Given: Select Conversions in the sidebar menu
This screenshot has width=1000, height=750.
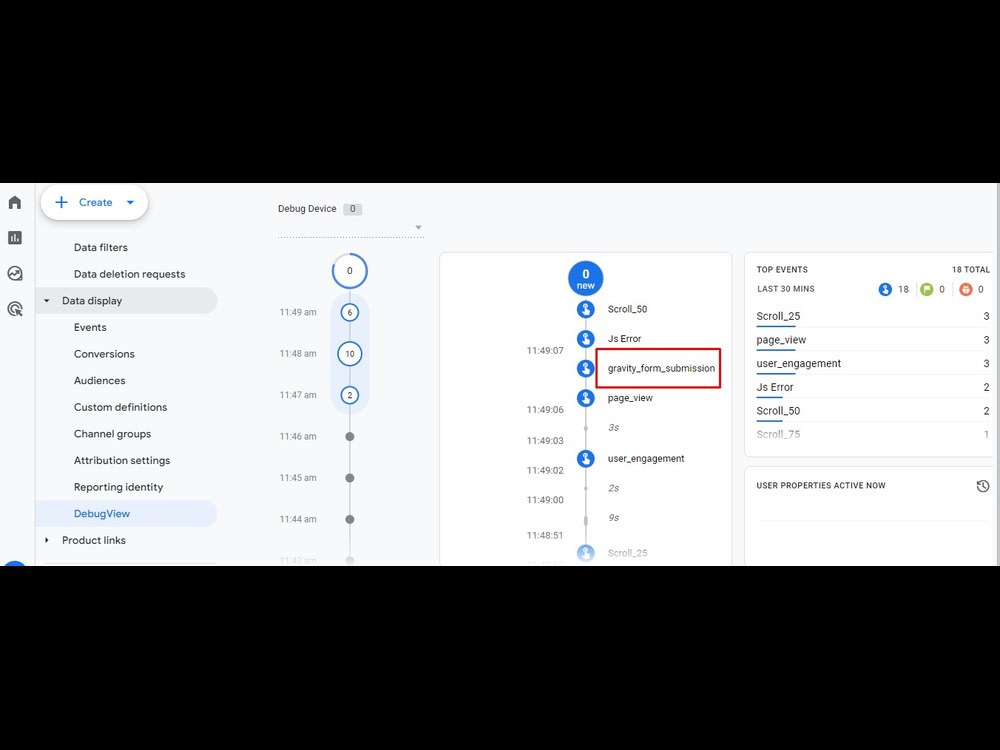Looking at the screenshot, I should (x=104, y=353).
